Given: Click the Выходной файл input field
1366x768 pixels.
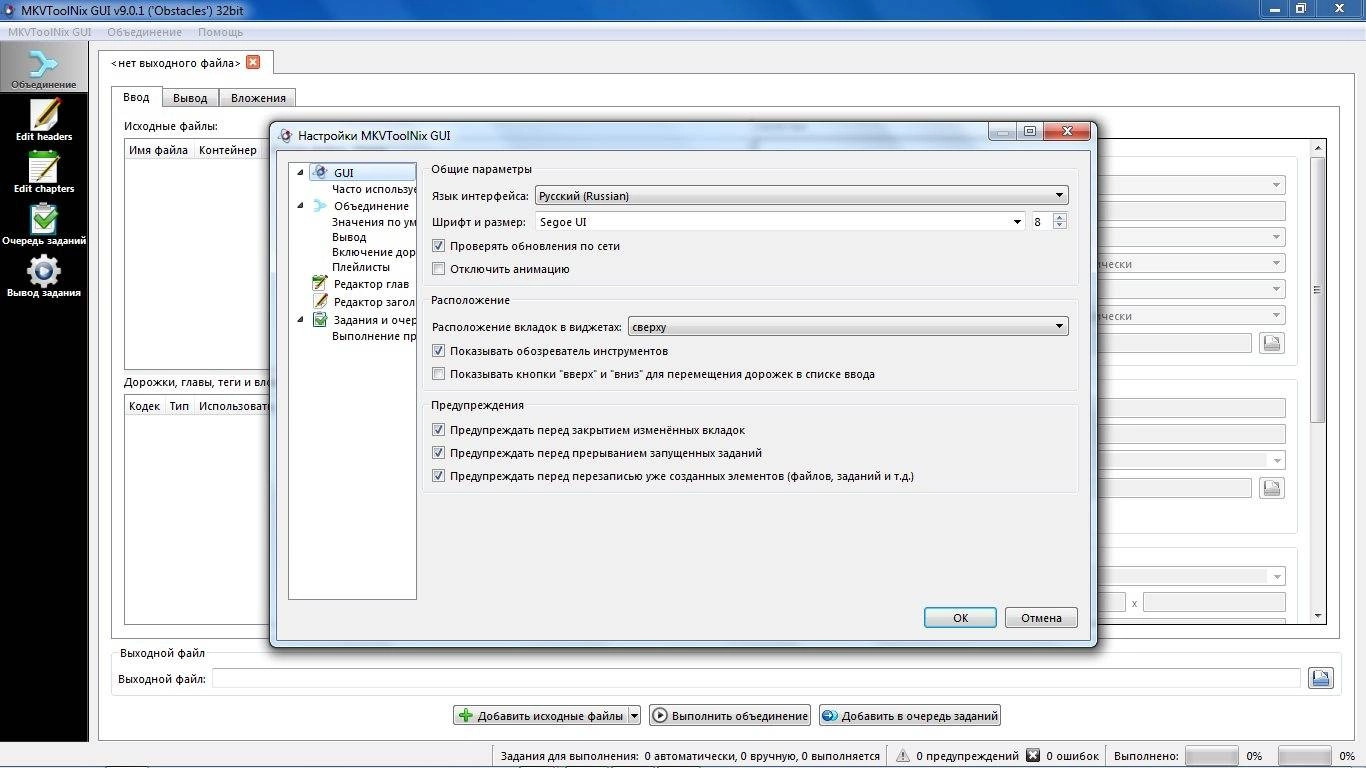Looking at the screenshot, I should [756, 679].
